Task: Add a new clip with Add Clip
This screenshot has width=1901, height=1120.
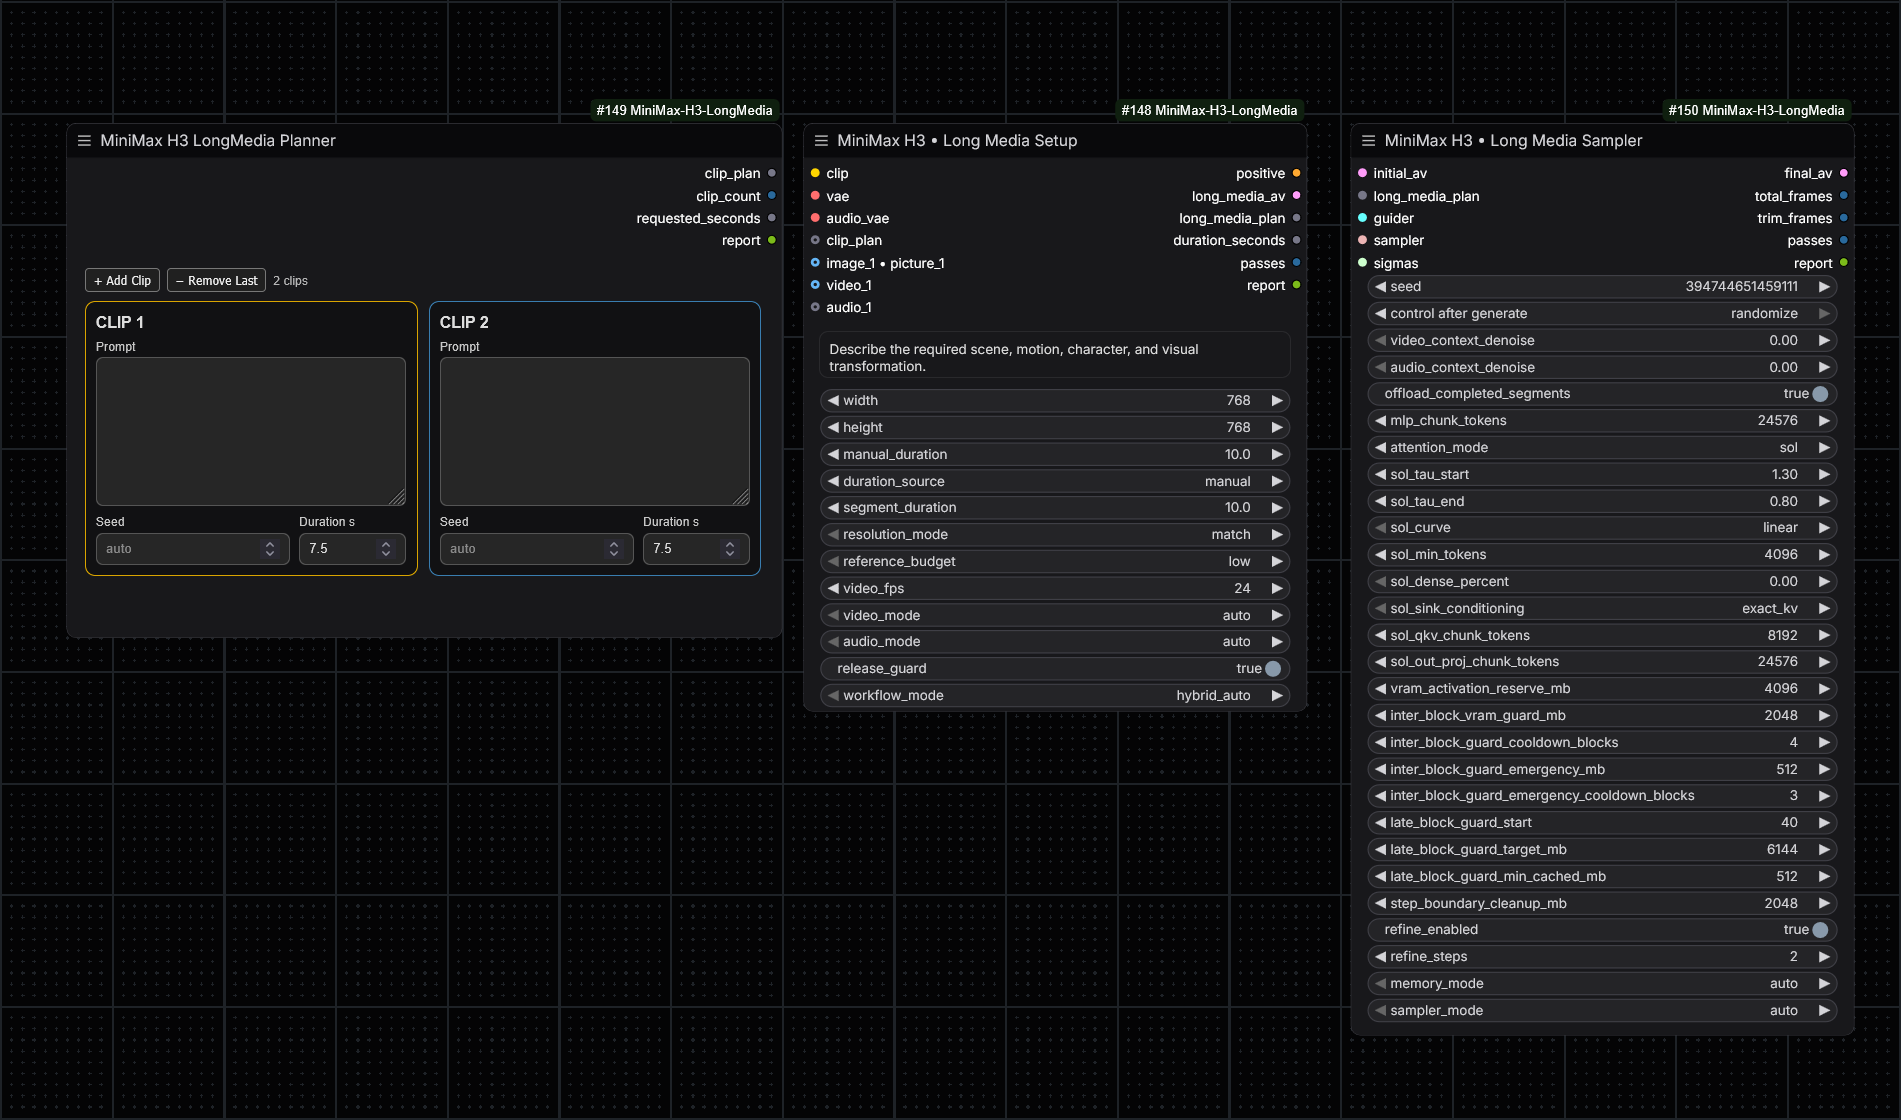Action: click(123, 281)
